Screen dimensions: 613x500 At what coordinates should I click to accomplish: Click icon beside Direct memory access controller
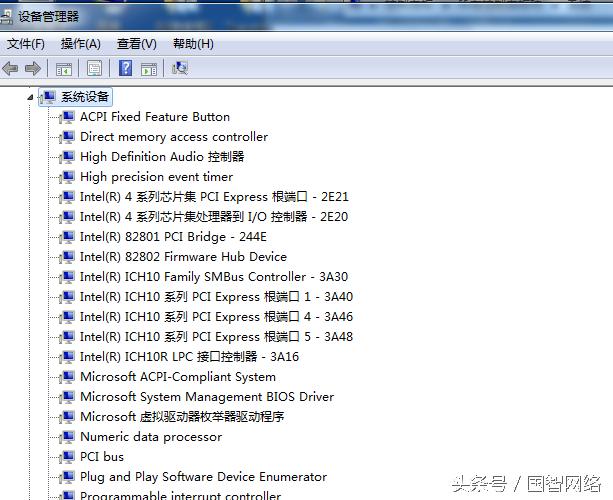point(67,137)
